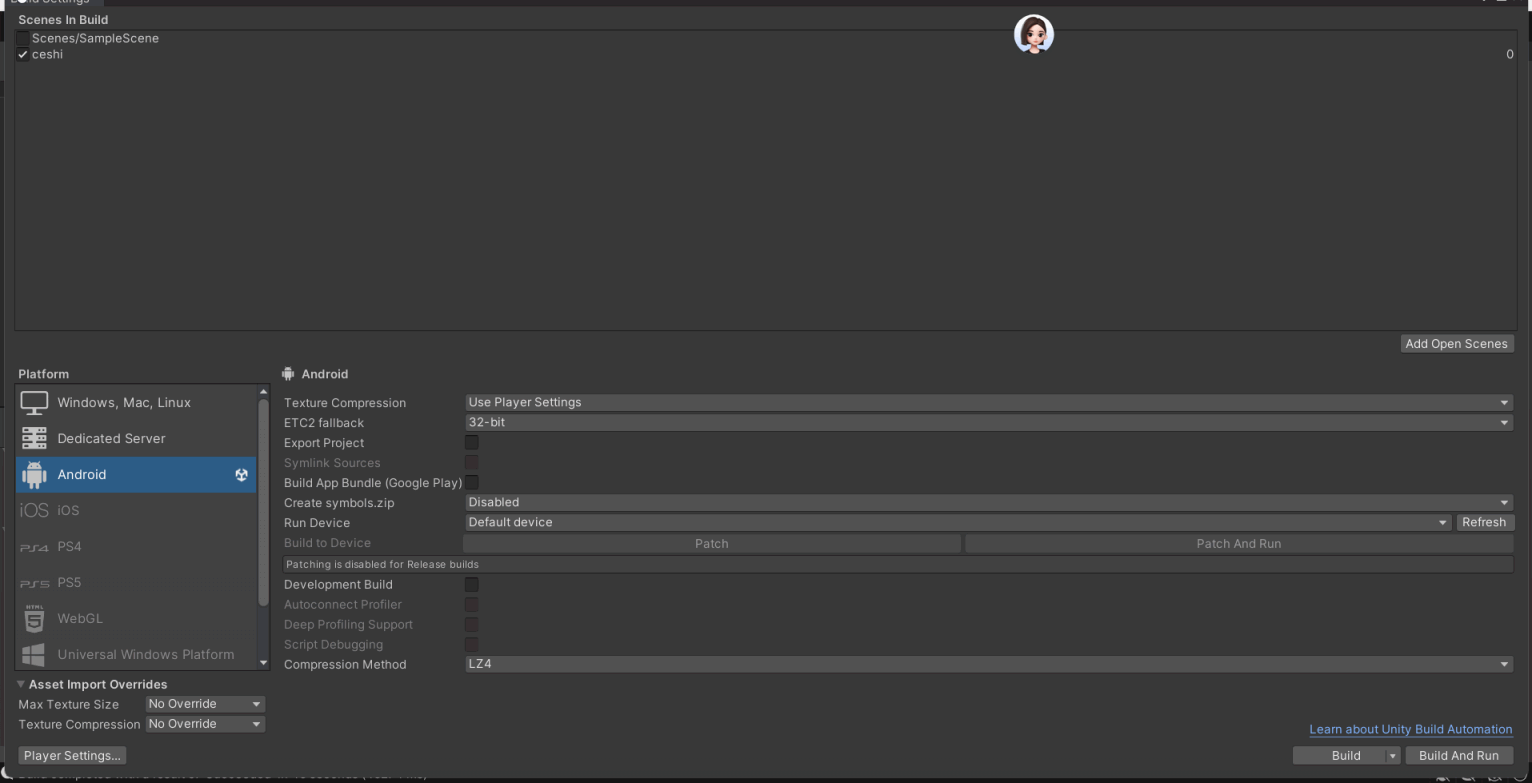
Task: Toggle Build App Bundle (Google Play) checkbox
Action: [471, 483]
